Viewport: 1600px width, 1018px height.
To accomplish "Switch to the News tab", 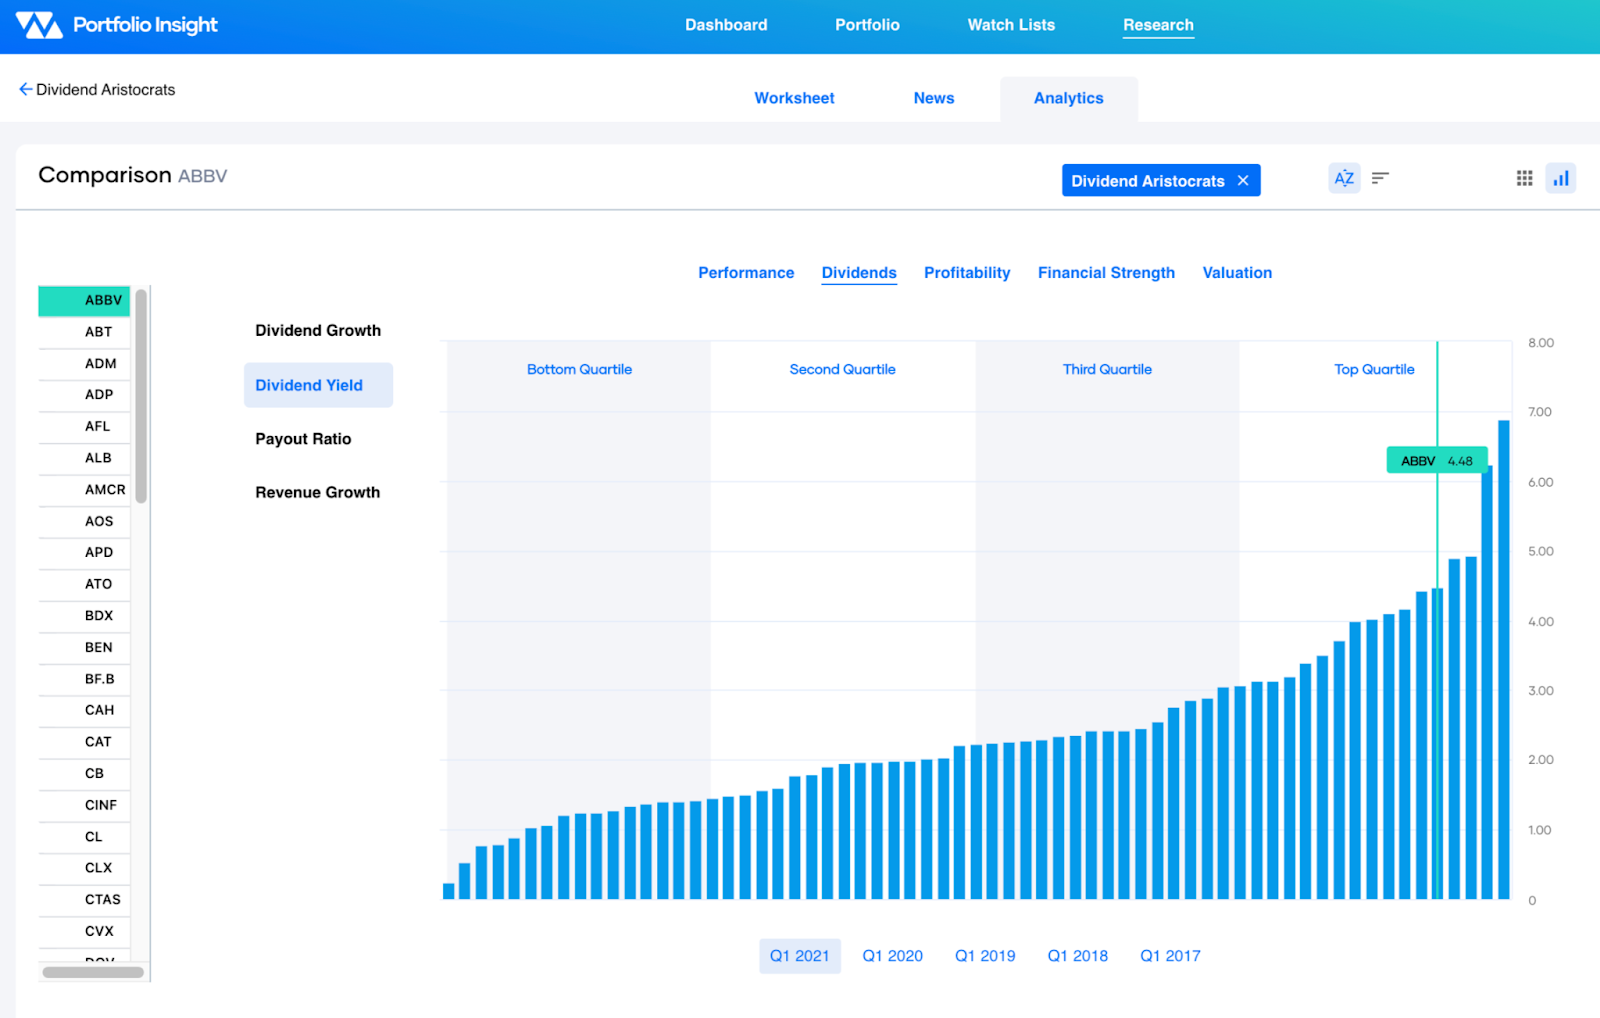I will [x=934, y=98].
